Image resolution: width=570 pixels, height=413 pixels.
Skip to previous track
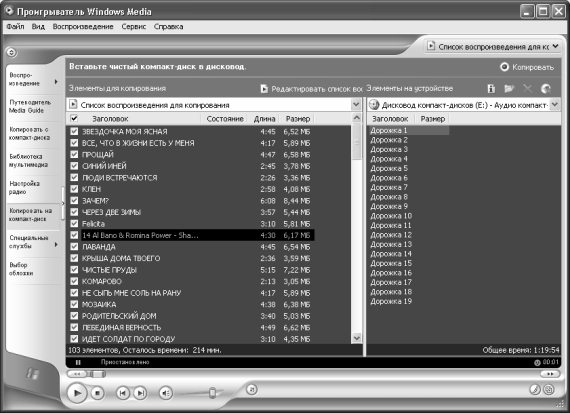(123, 393)
